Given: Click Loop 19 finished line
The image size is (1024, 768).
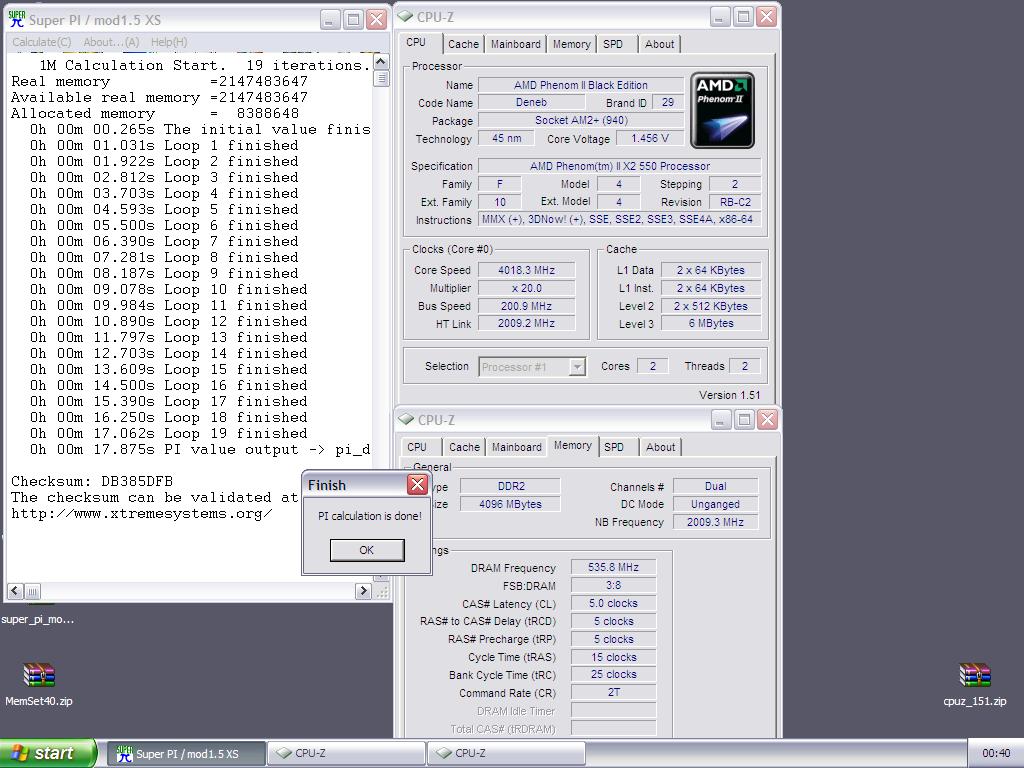Looking at the screenshot, I should click(x=168, y=434).
